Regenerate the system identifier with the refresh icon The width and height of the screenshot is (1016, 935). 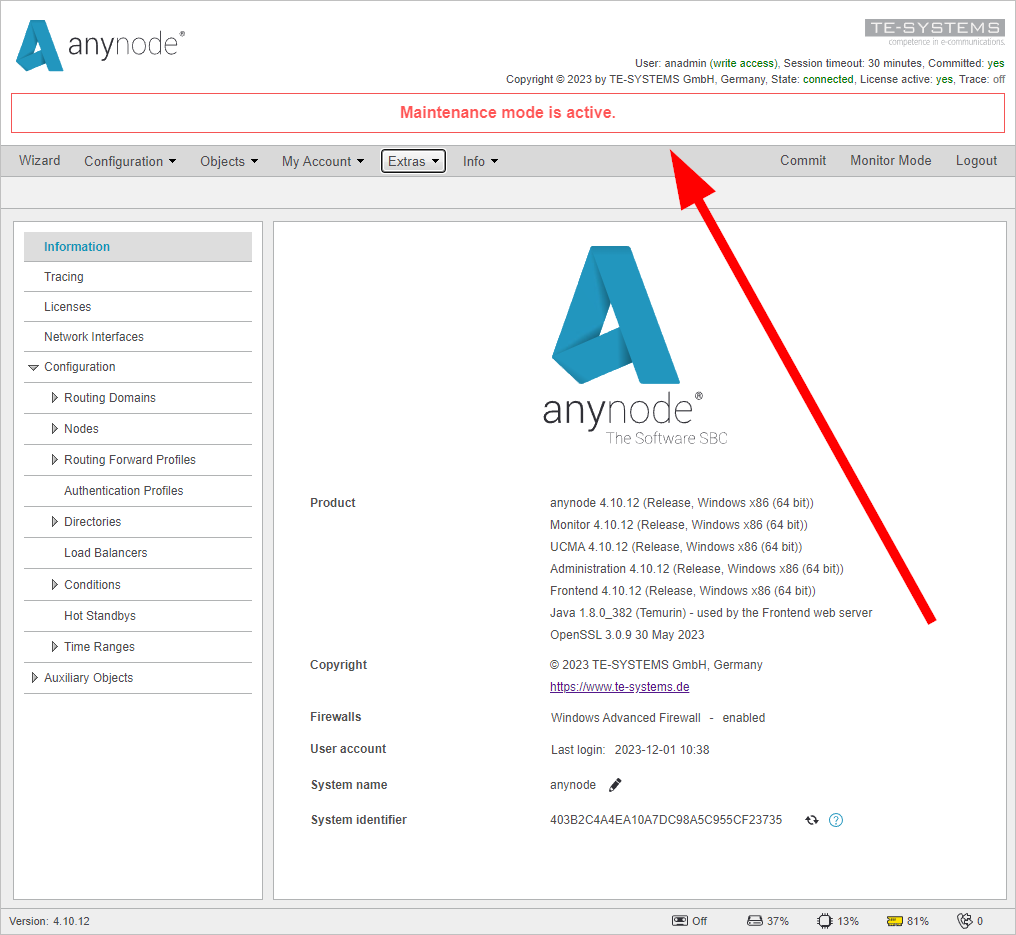point(811,819)
